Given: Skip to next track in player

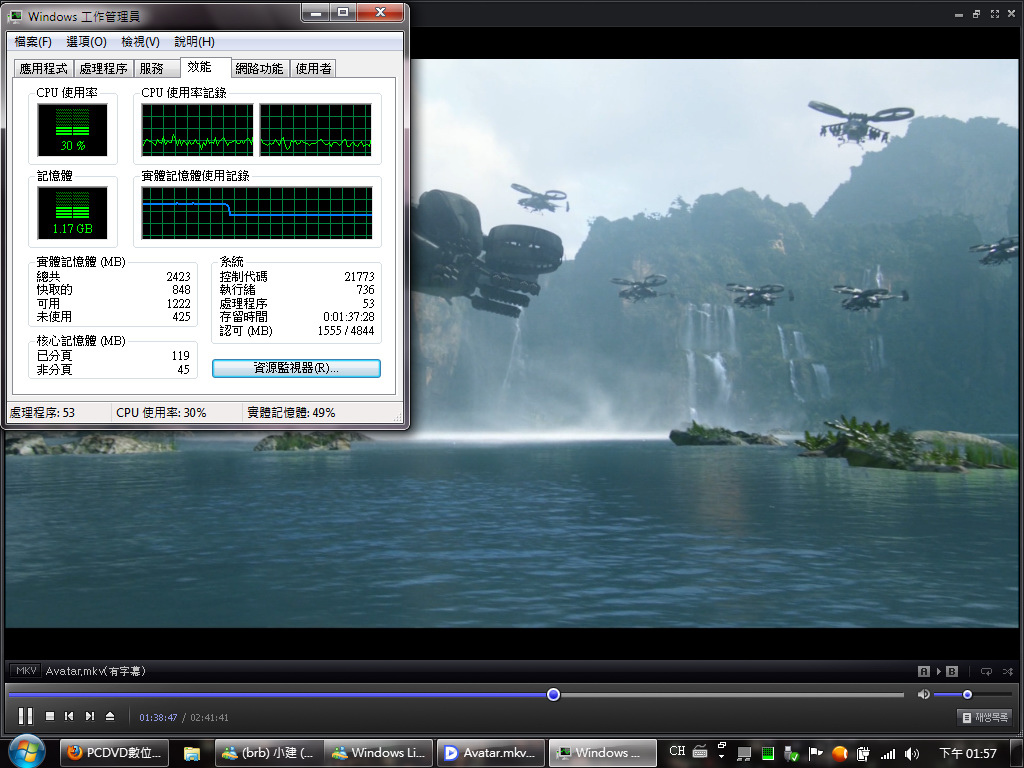Looking at the screenshot, I should [x=89, y=716].
